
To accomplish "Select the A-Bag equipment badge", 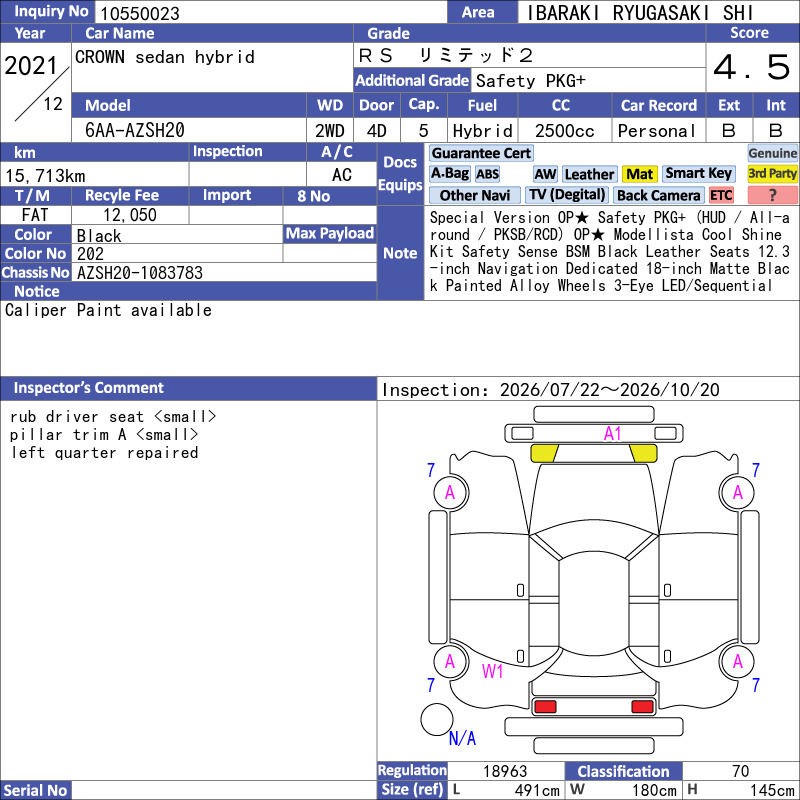I will click(449, 174).
